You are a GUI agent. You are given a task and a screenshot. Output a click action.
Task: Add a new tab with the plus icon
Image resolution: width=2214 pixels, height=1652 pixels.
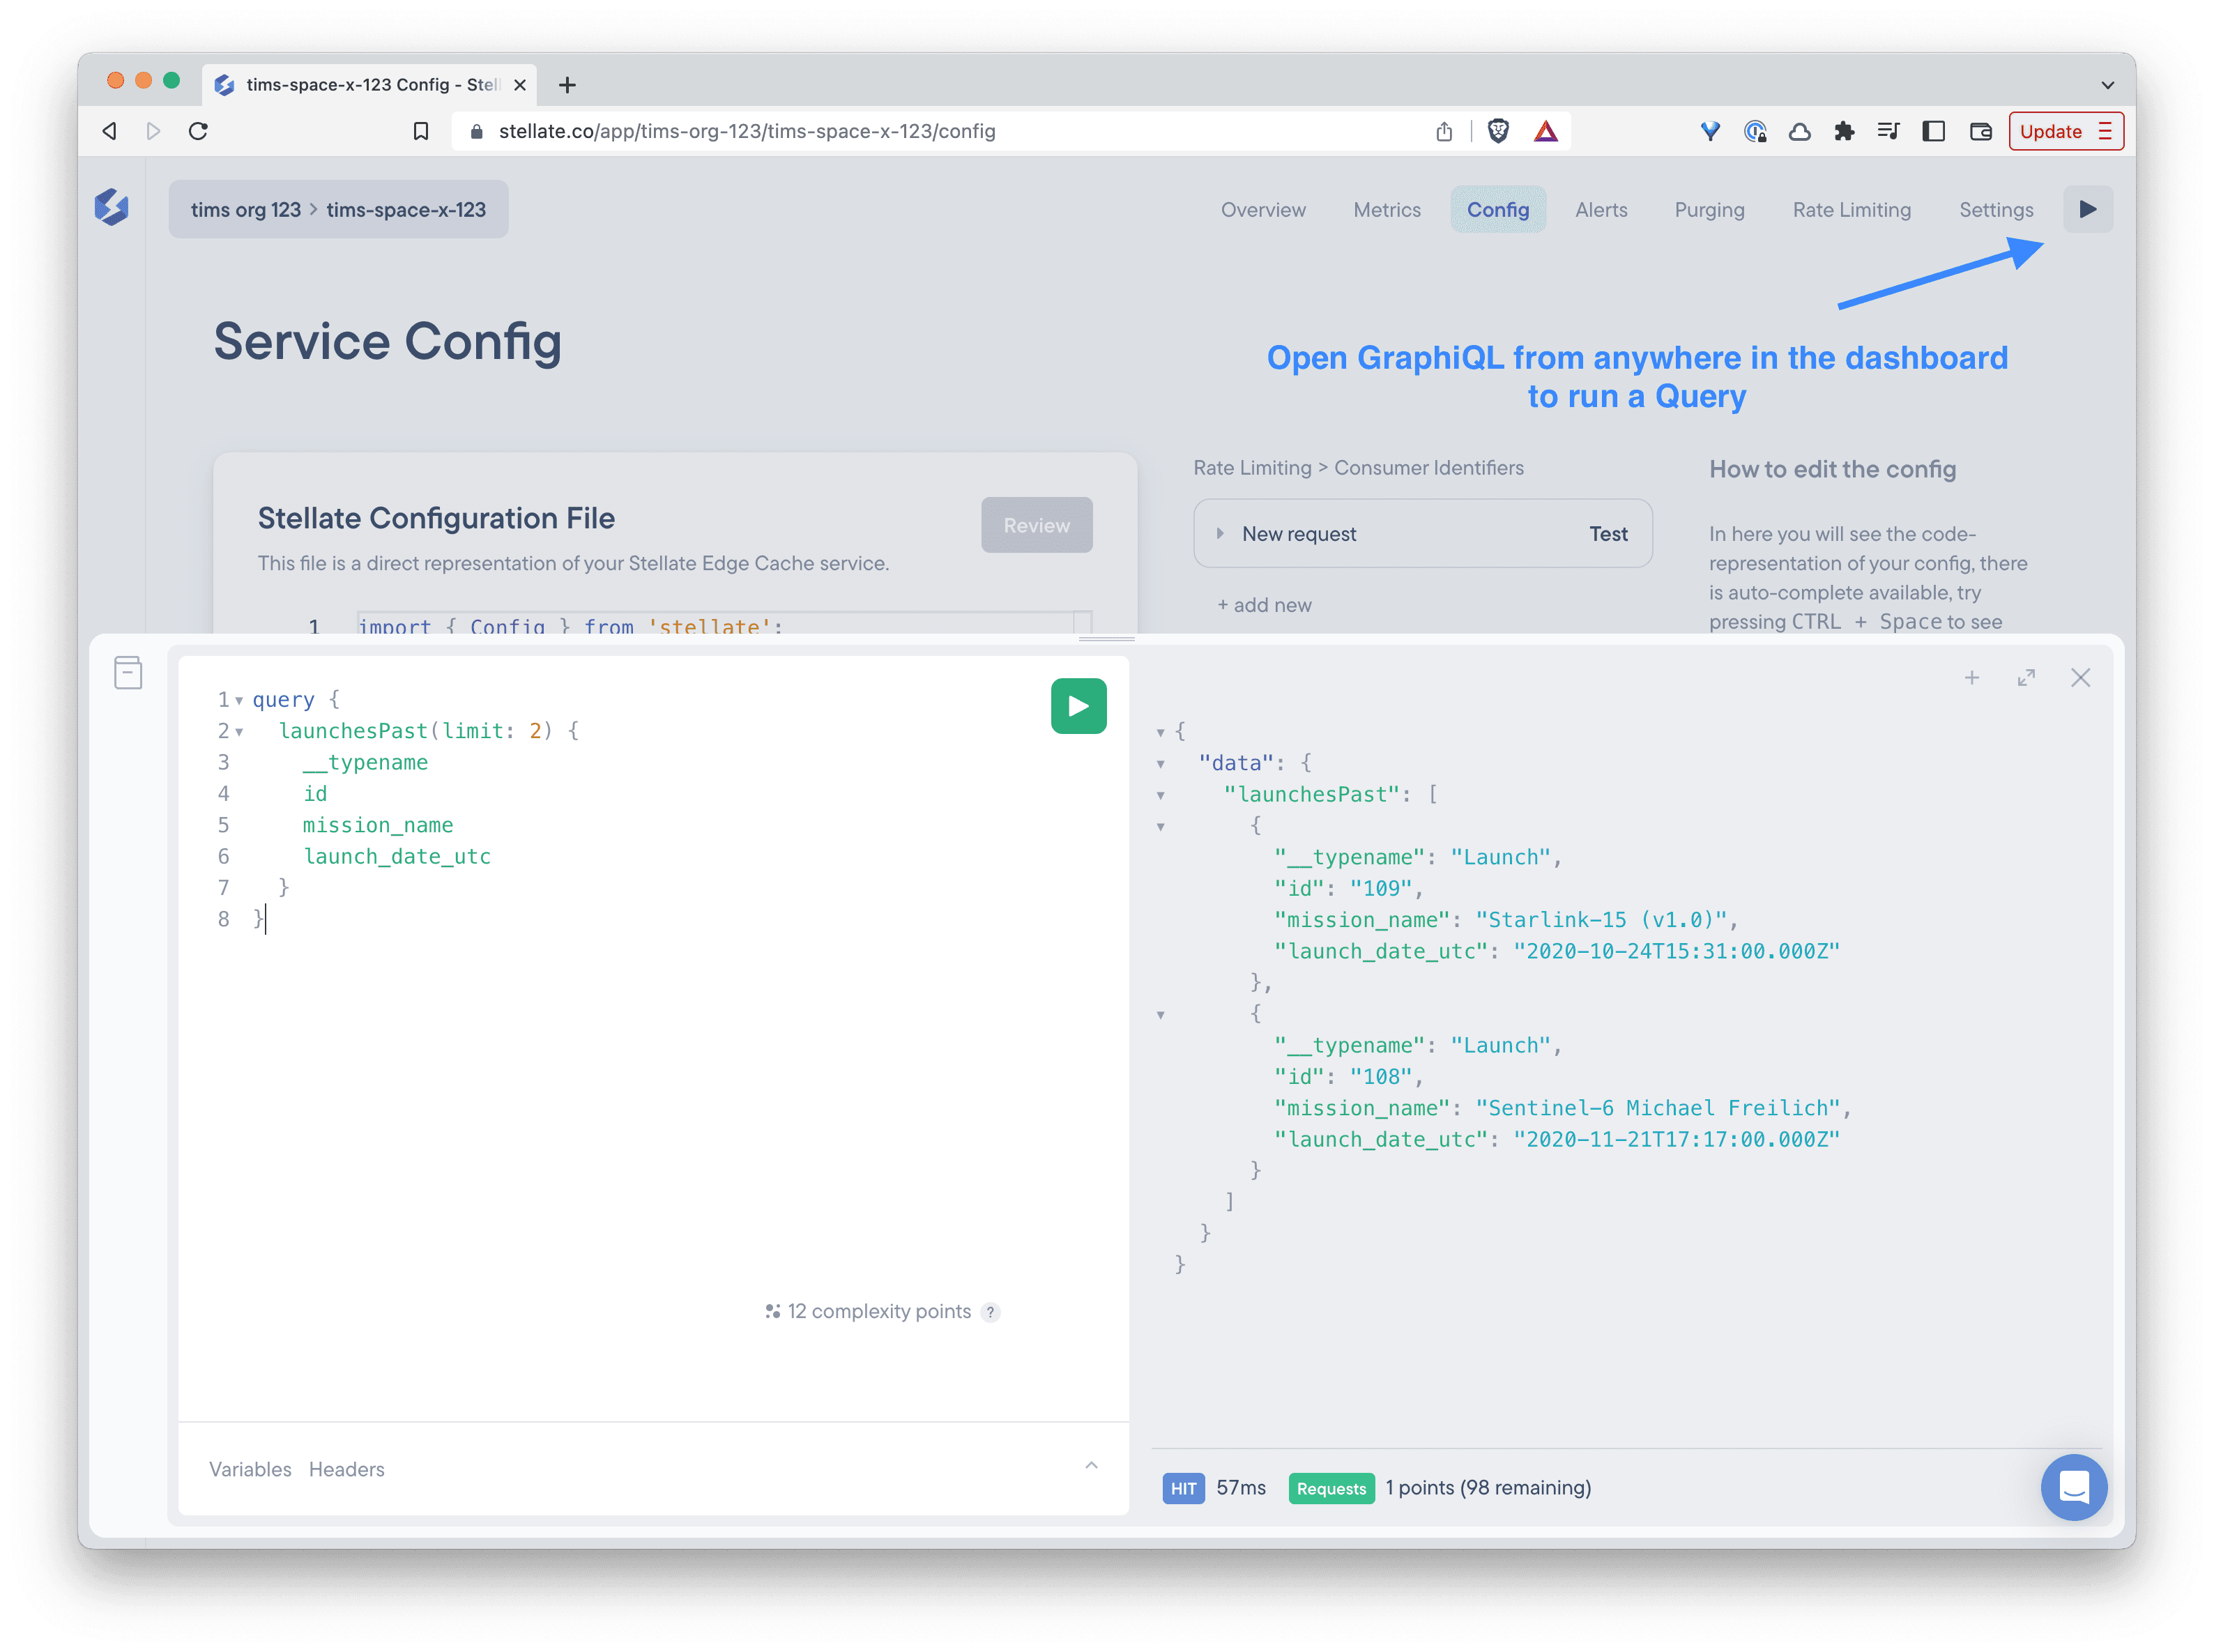(x=1971, y=677)
